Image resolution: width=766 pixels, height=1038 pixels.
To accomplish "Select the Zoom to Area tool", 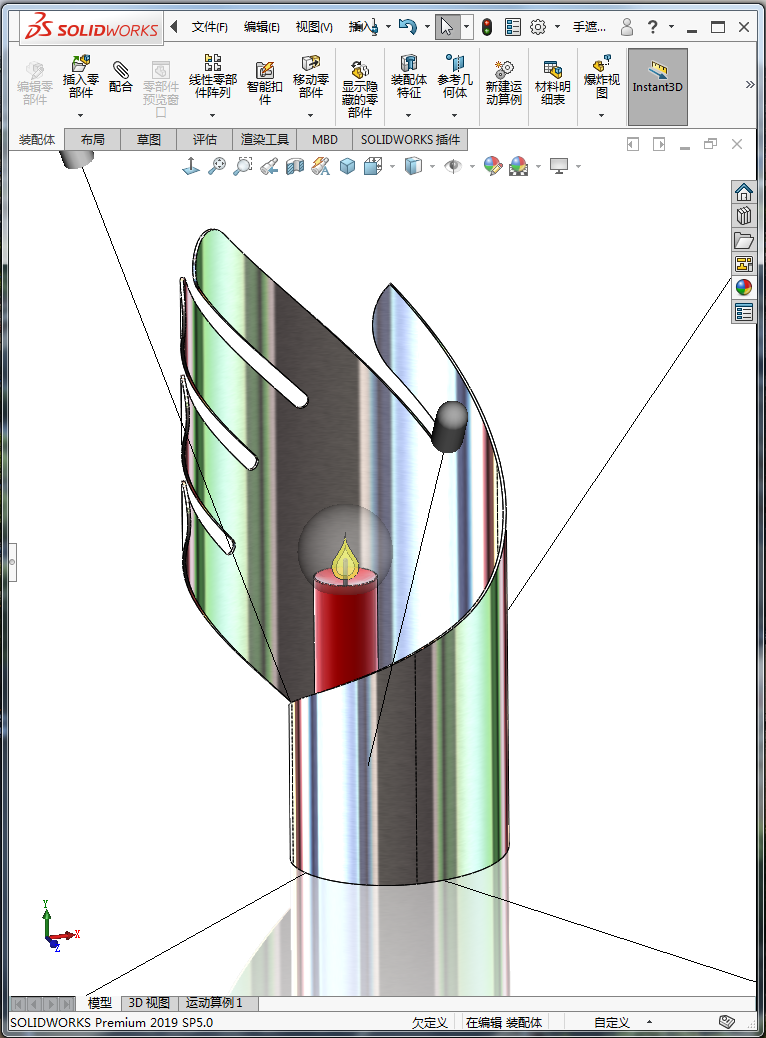I will click(243, 165).
